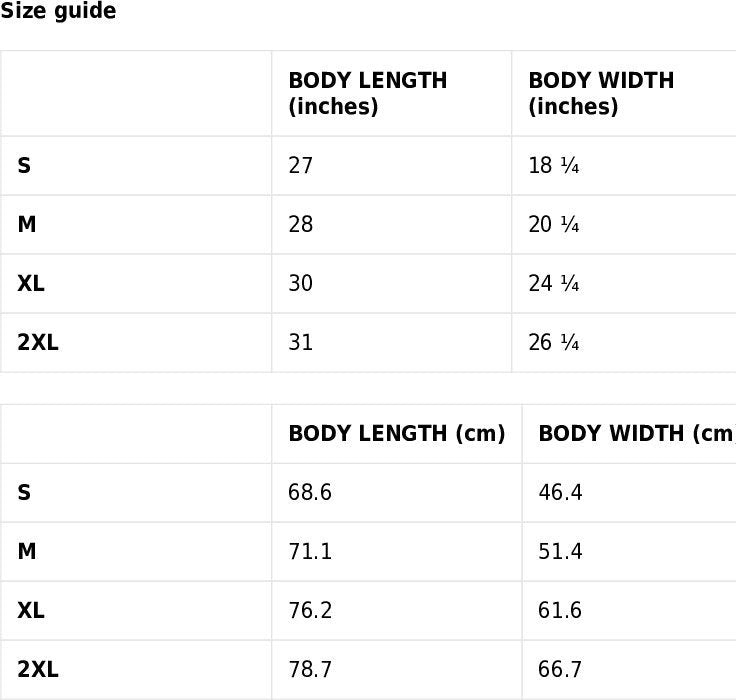The image size is (736, 700).
Task: Select the body width value 18 ¼
Action: [x=553, y=166]
